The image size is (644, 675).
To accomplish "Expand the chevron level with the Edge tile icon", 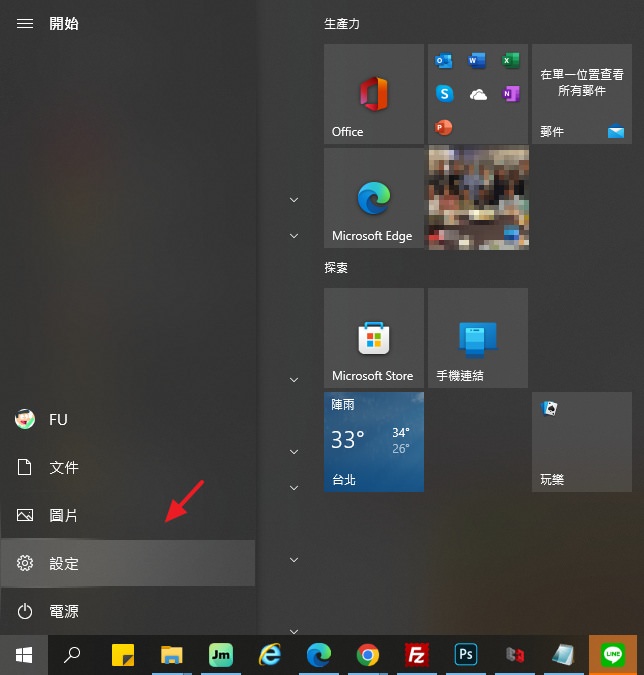I will pyautogui.click(x=294, y=200).
